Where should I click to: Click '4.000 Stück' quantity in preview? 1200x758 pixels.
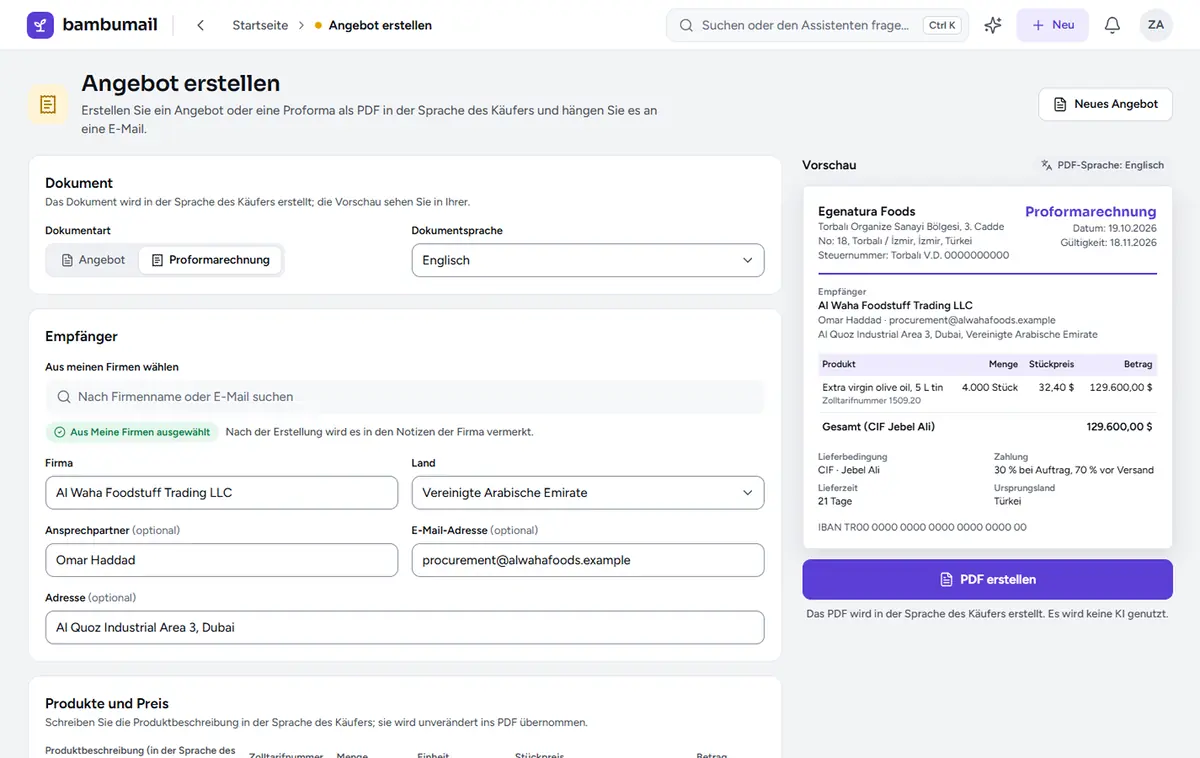990,387
